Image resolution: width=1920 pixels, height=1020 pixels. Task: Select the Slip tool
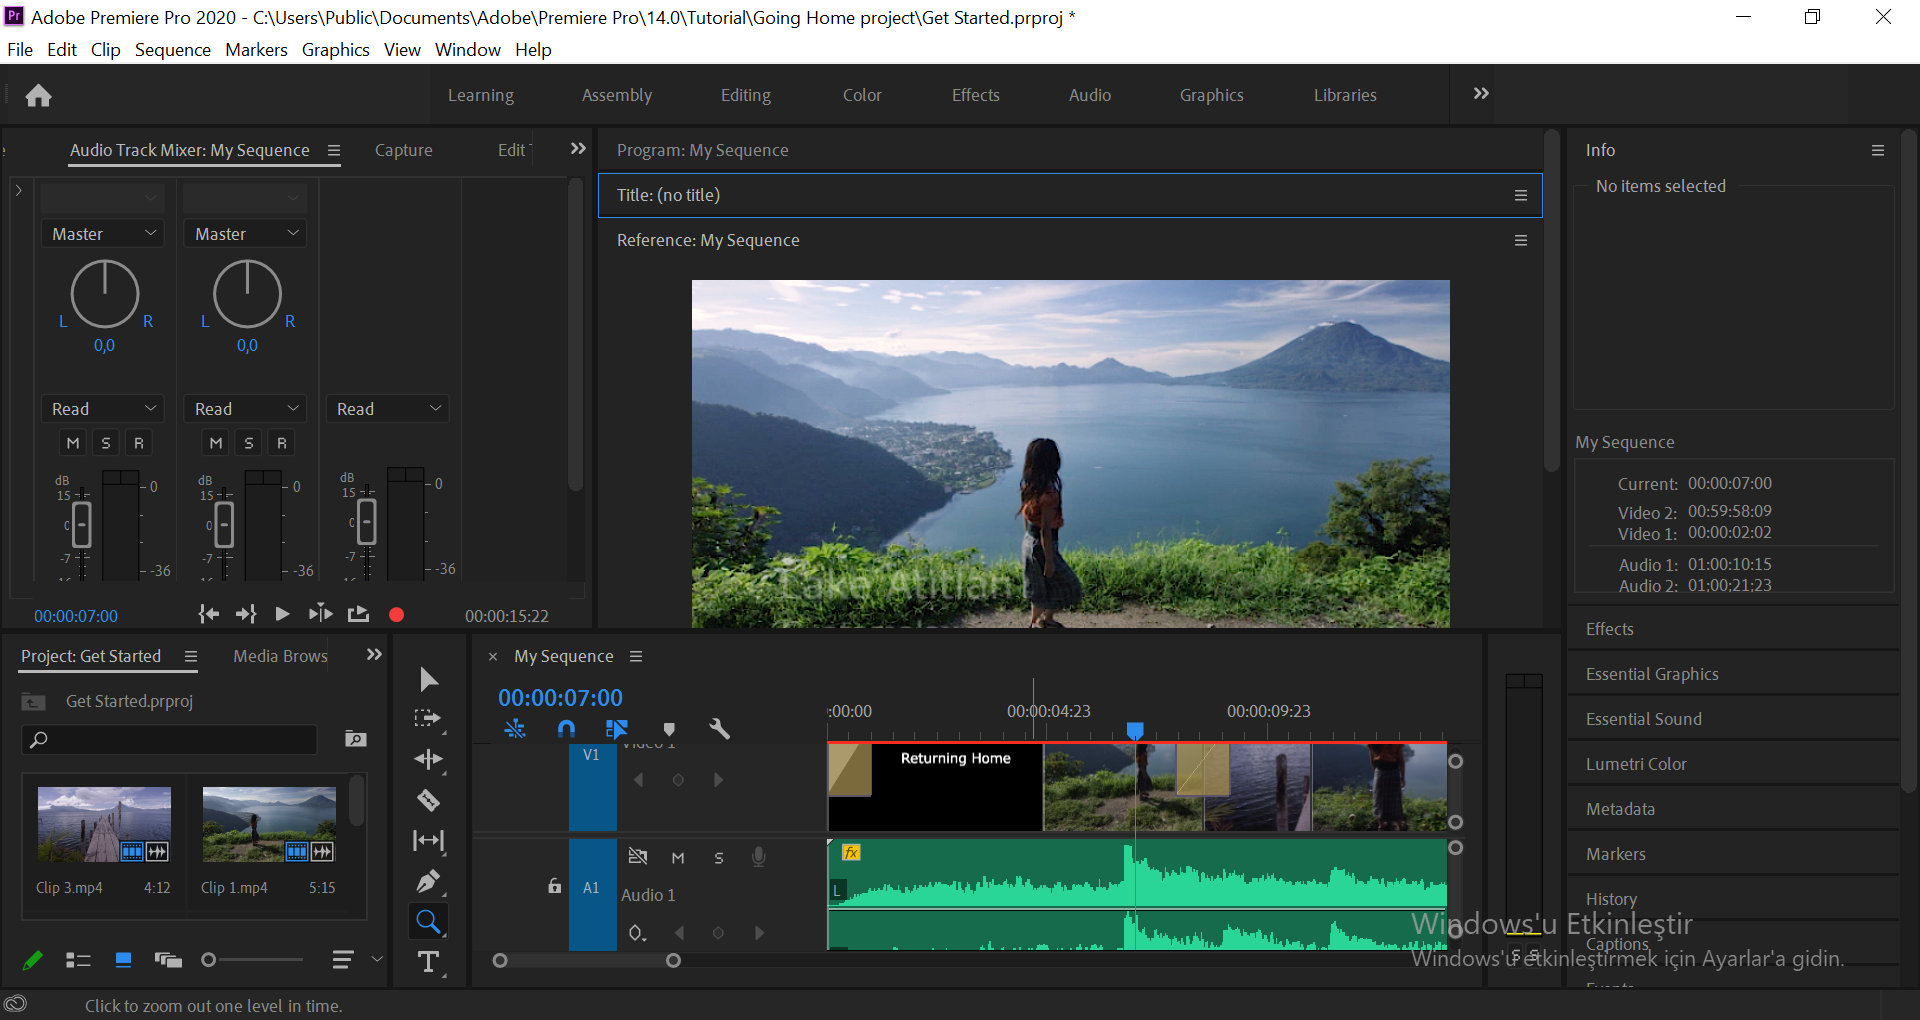point(428,841)
